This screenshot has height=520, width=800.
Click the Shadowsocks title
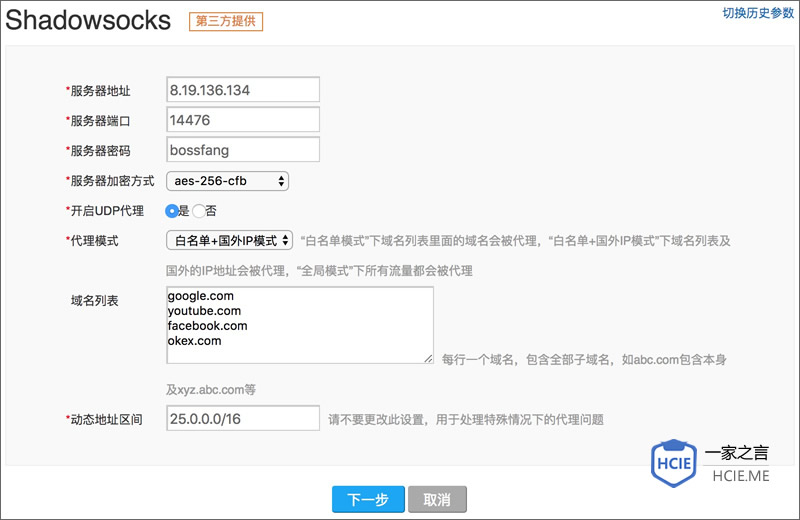[88, 20]
